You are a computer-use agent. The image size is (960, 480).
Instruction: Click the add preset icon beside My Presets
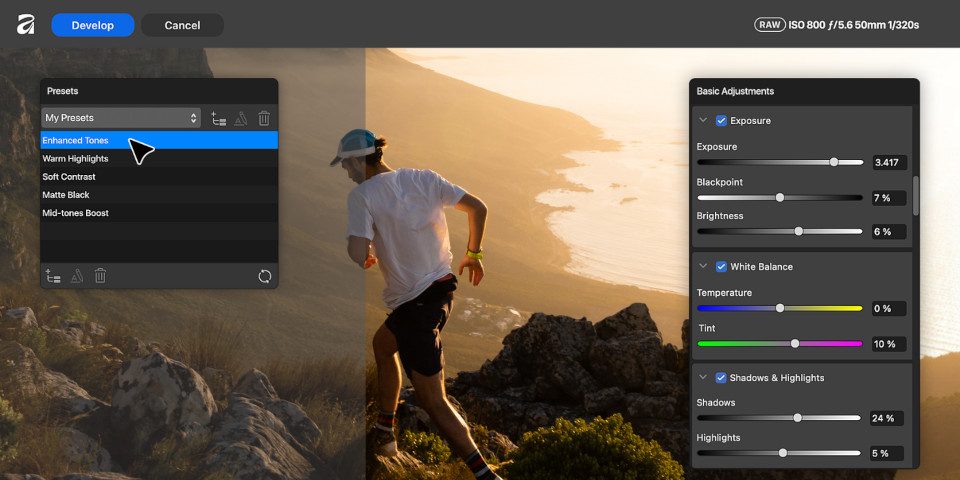(x=219, y=118)
